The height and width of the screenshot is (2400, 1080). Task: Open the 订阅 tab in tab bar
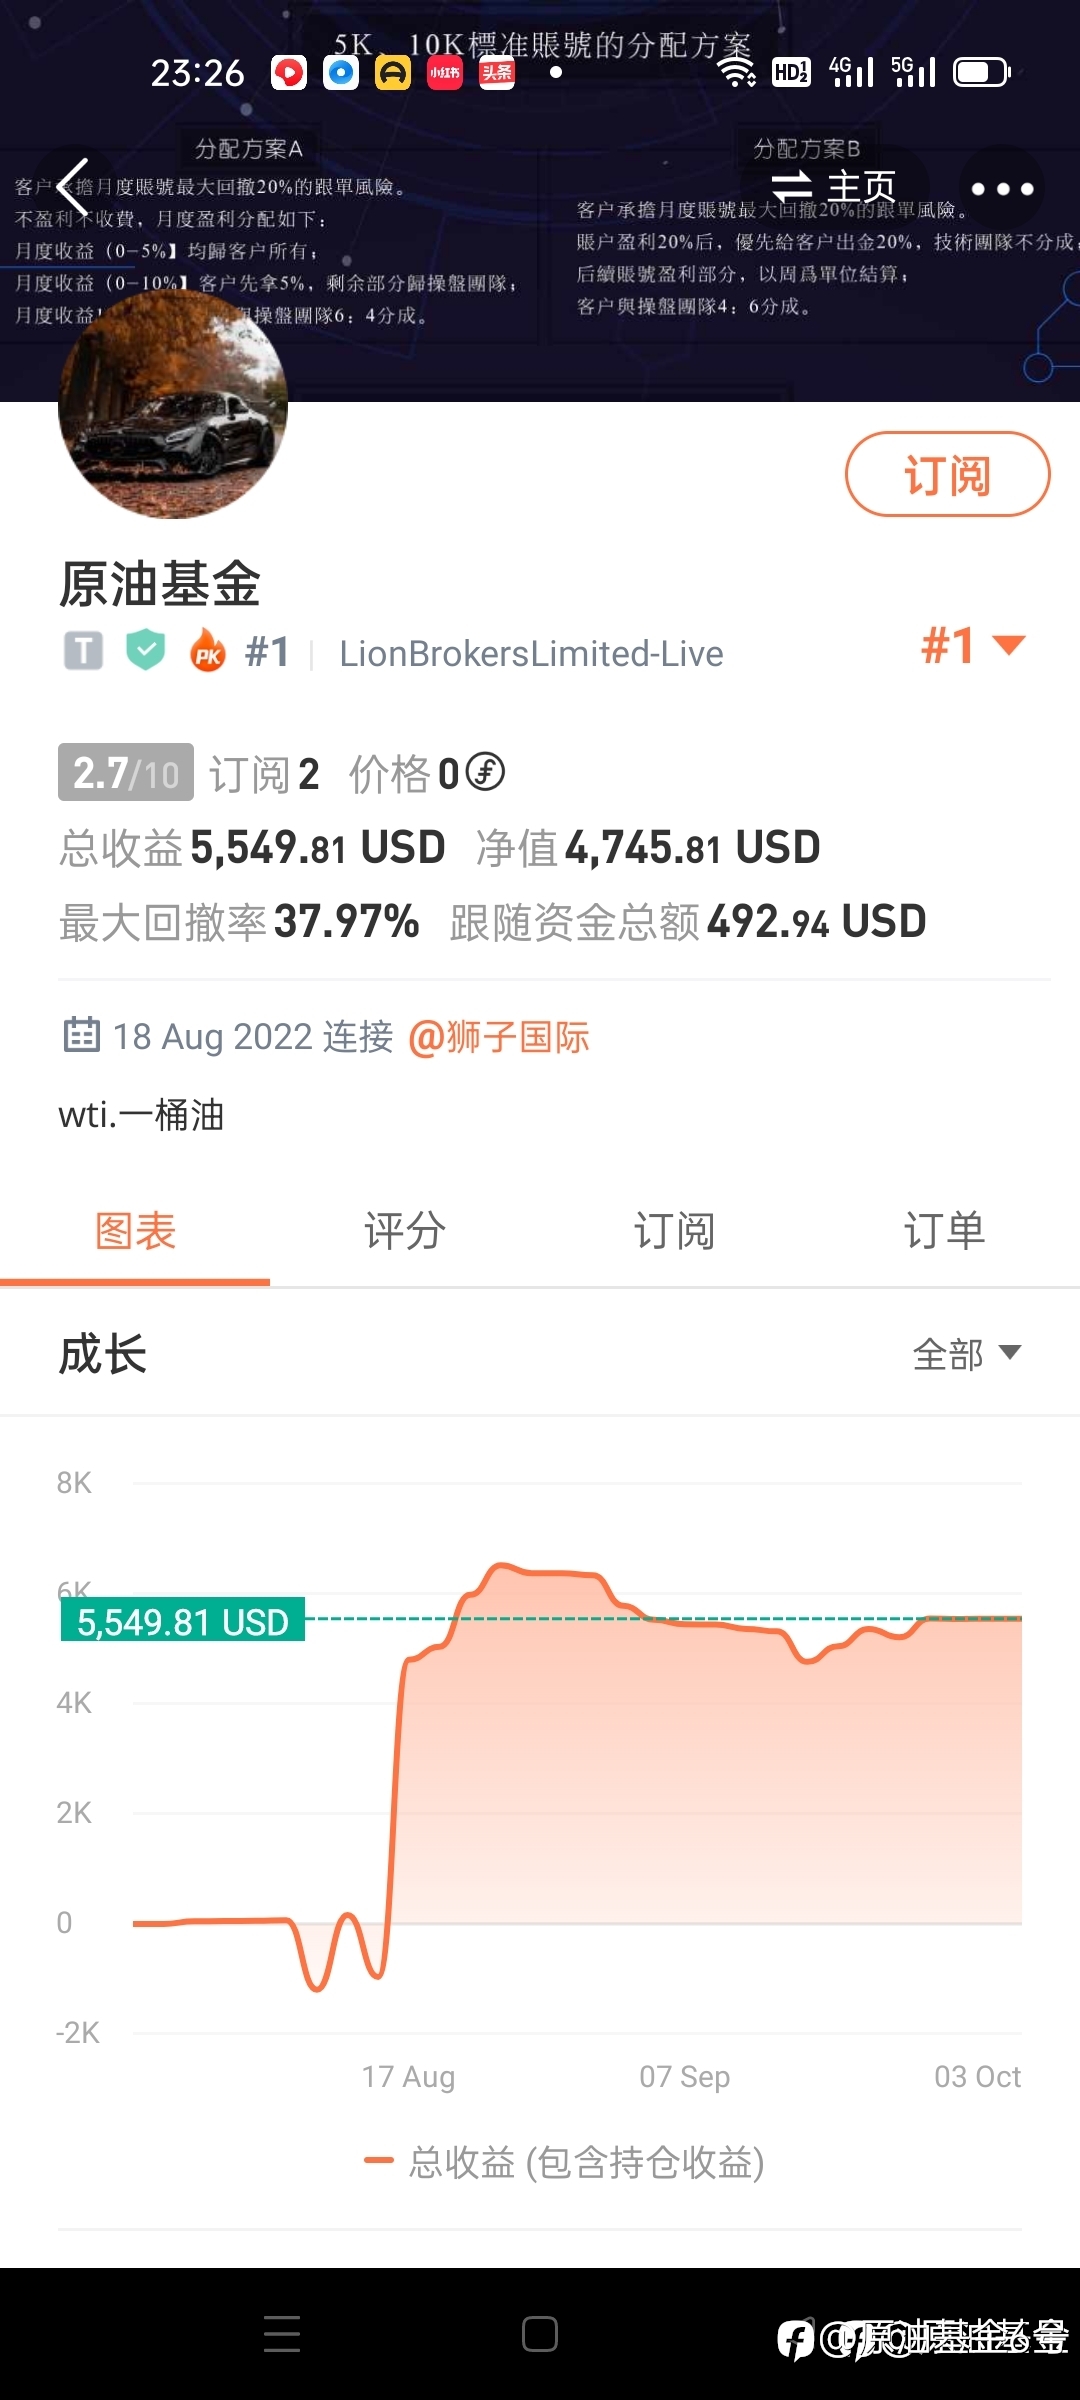675,1231
